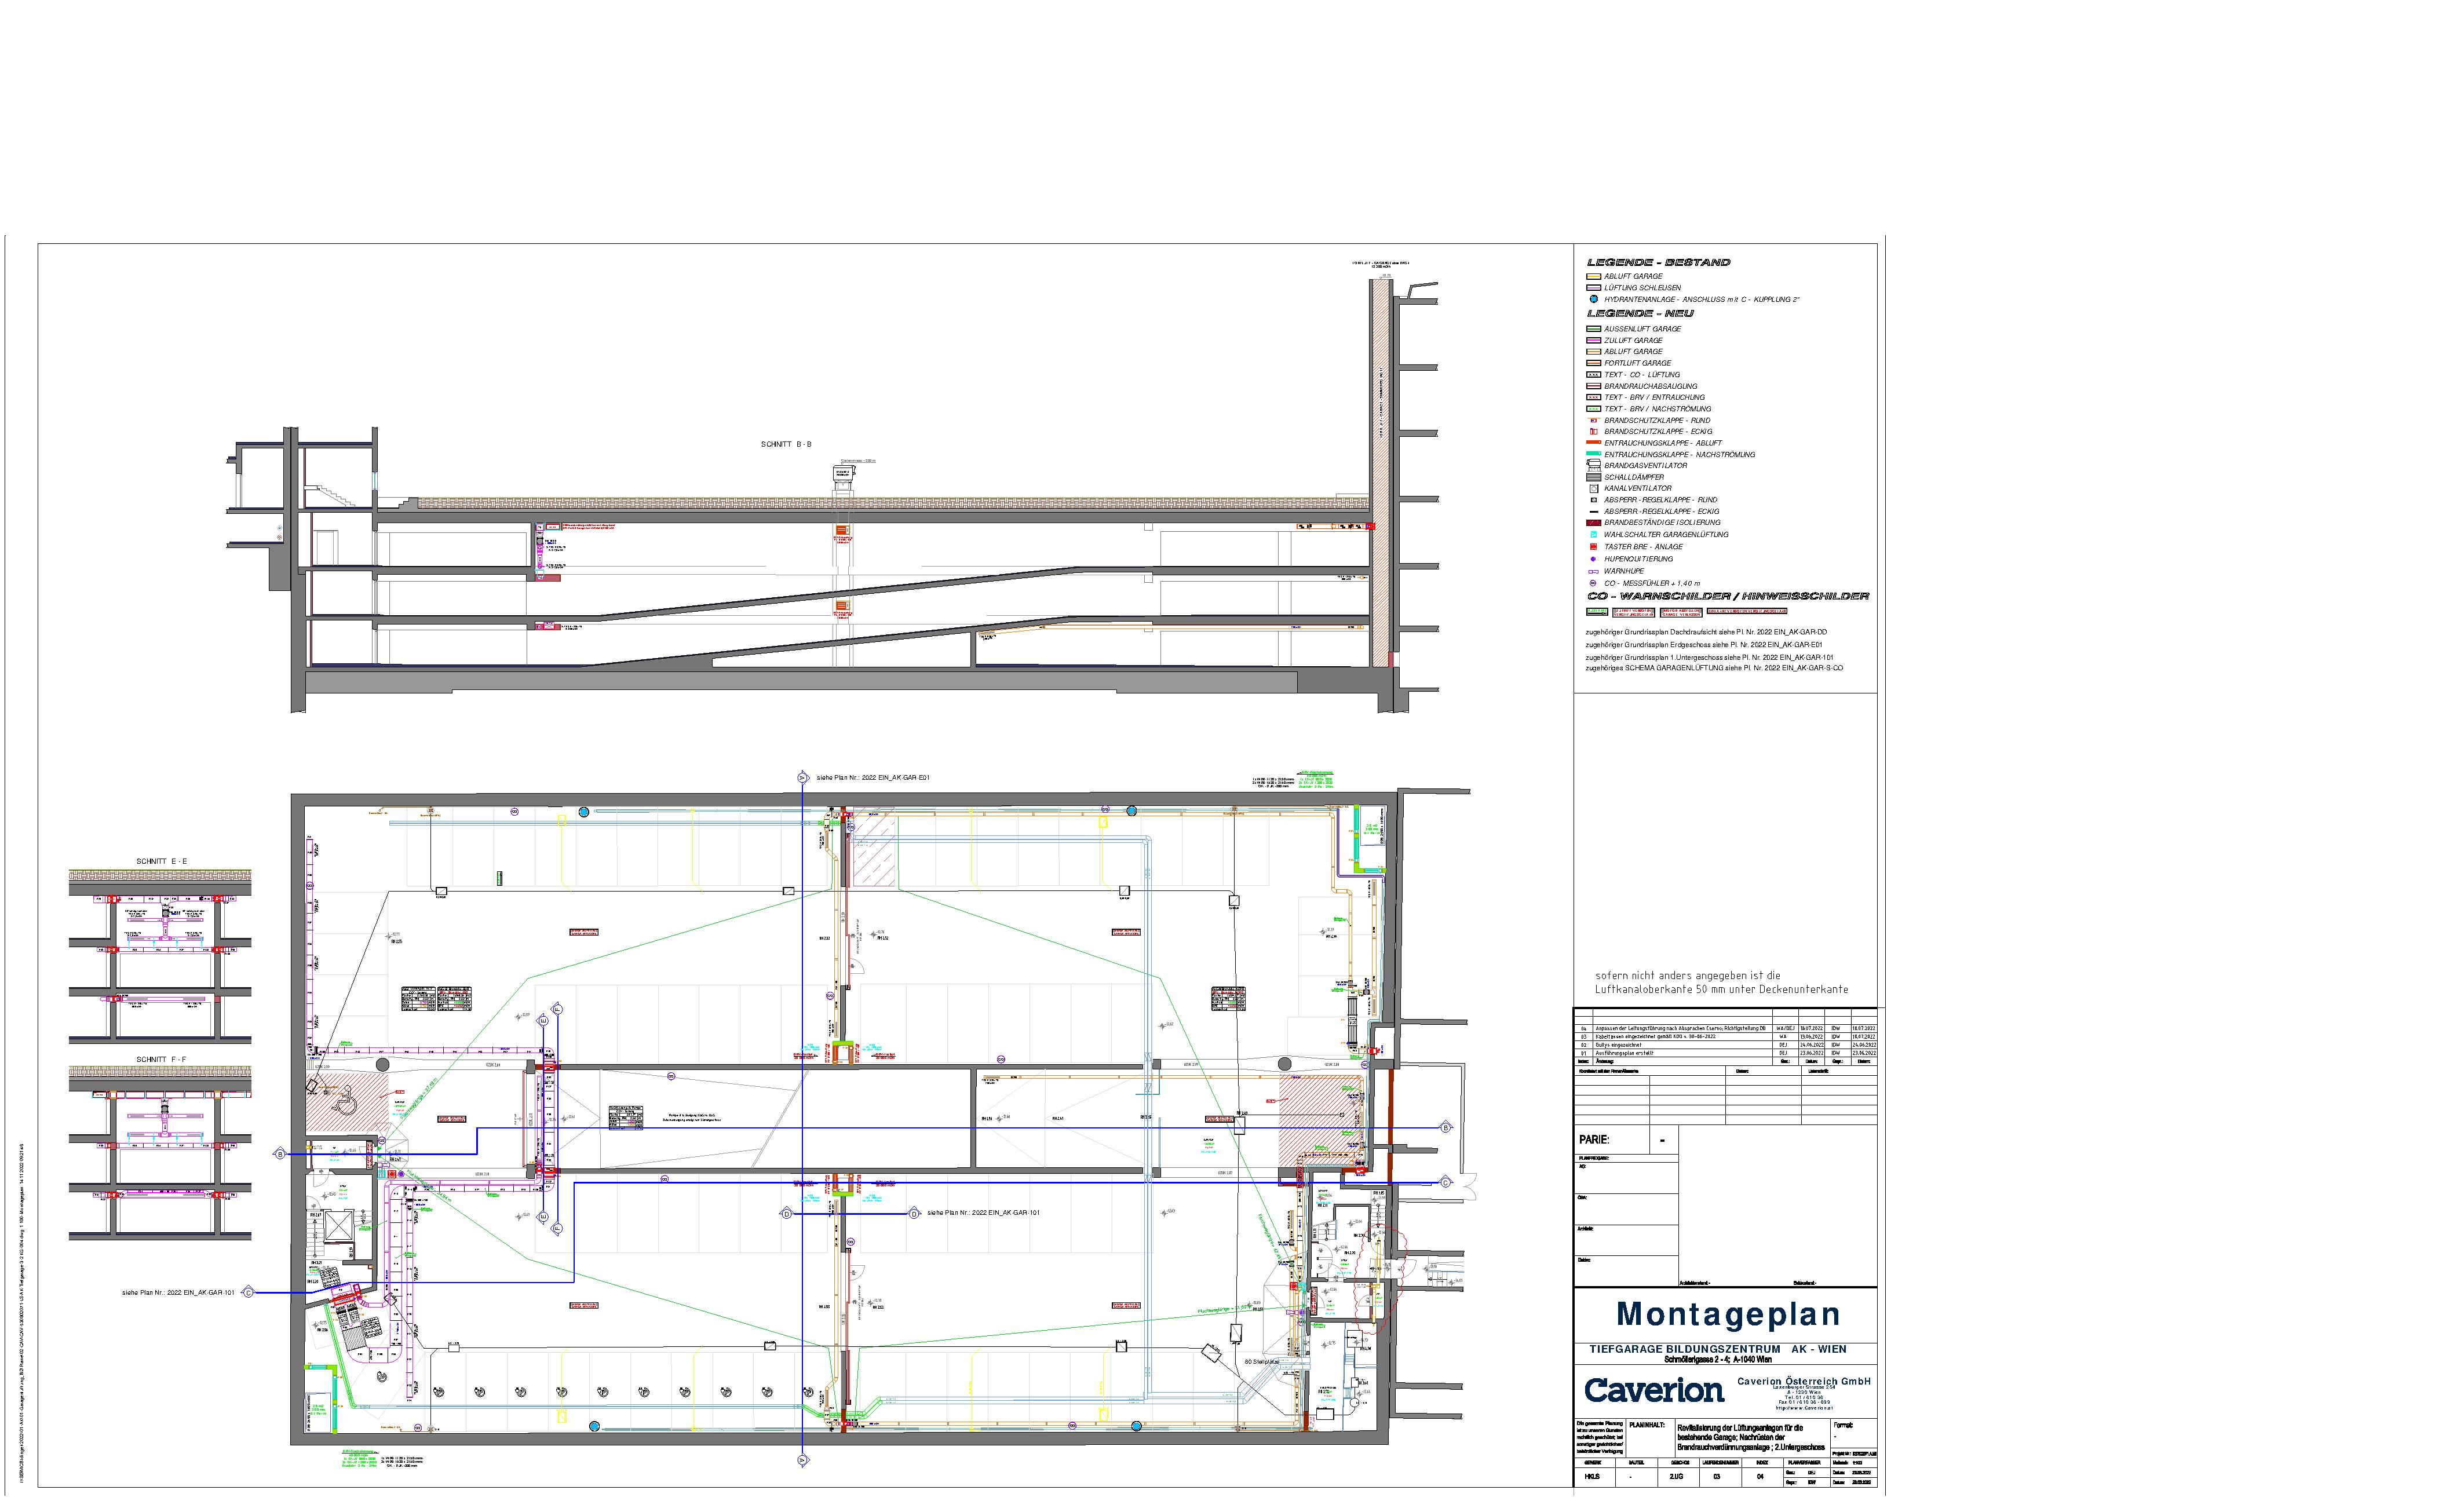
Task: Click the Caverion company logo
Action: pos(1654,1390)
